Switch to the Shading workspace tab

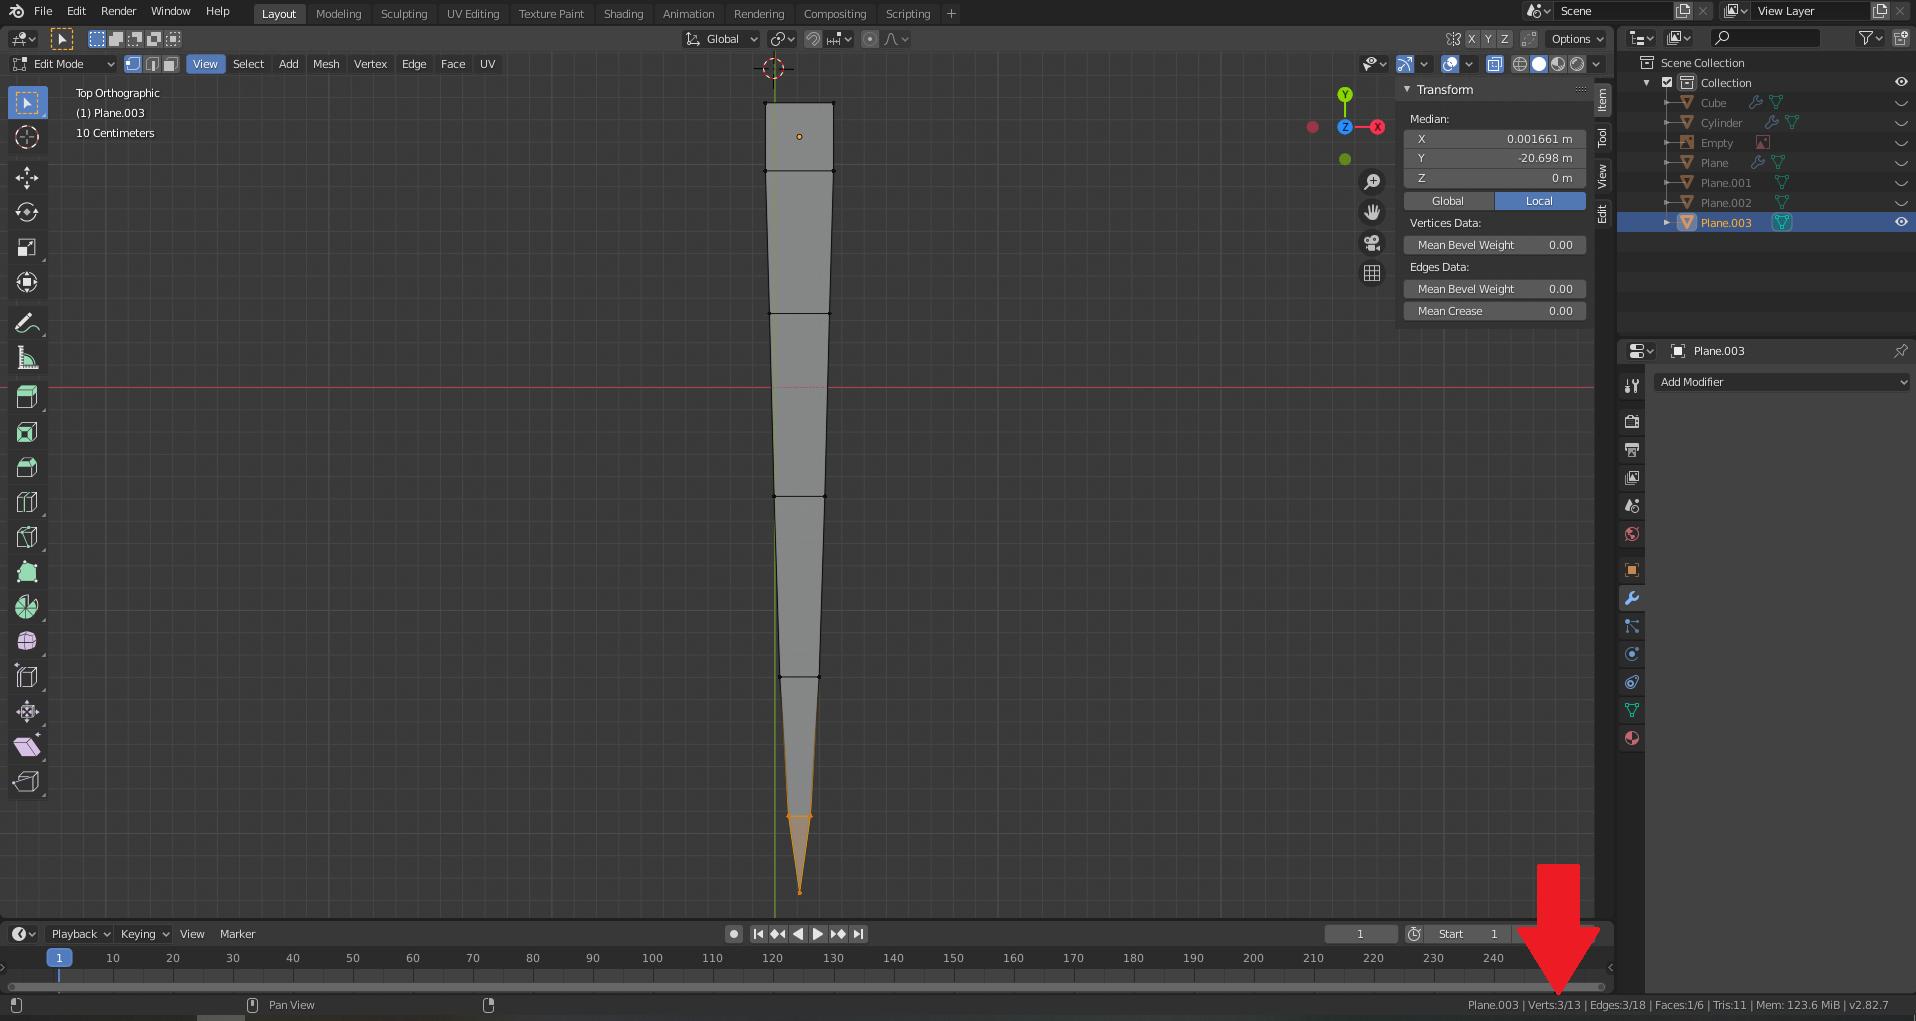click(x=623, y=13)
